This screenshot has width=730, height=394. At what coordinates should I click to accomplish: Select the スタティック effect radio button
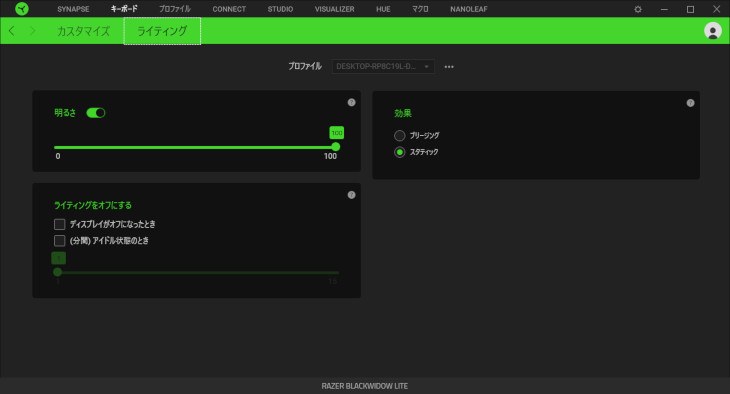399,152
